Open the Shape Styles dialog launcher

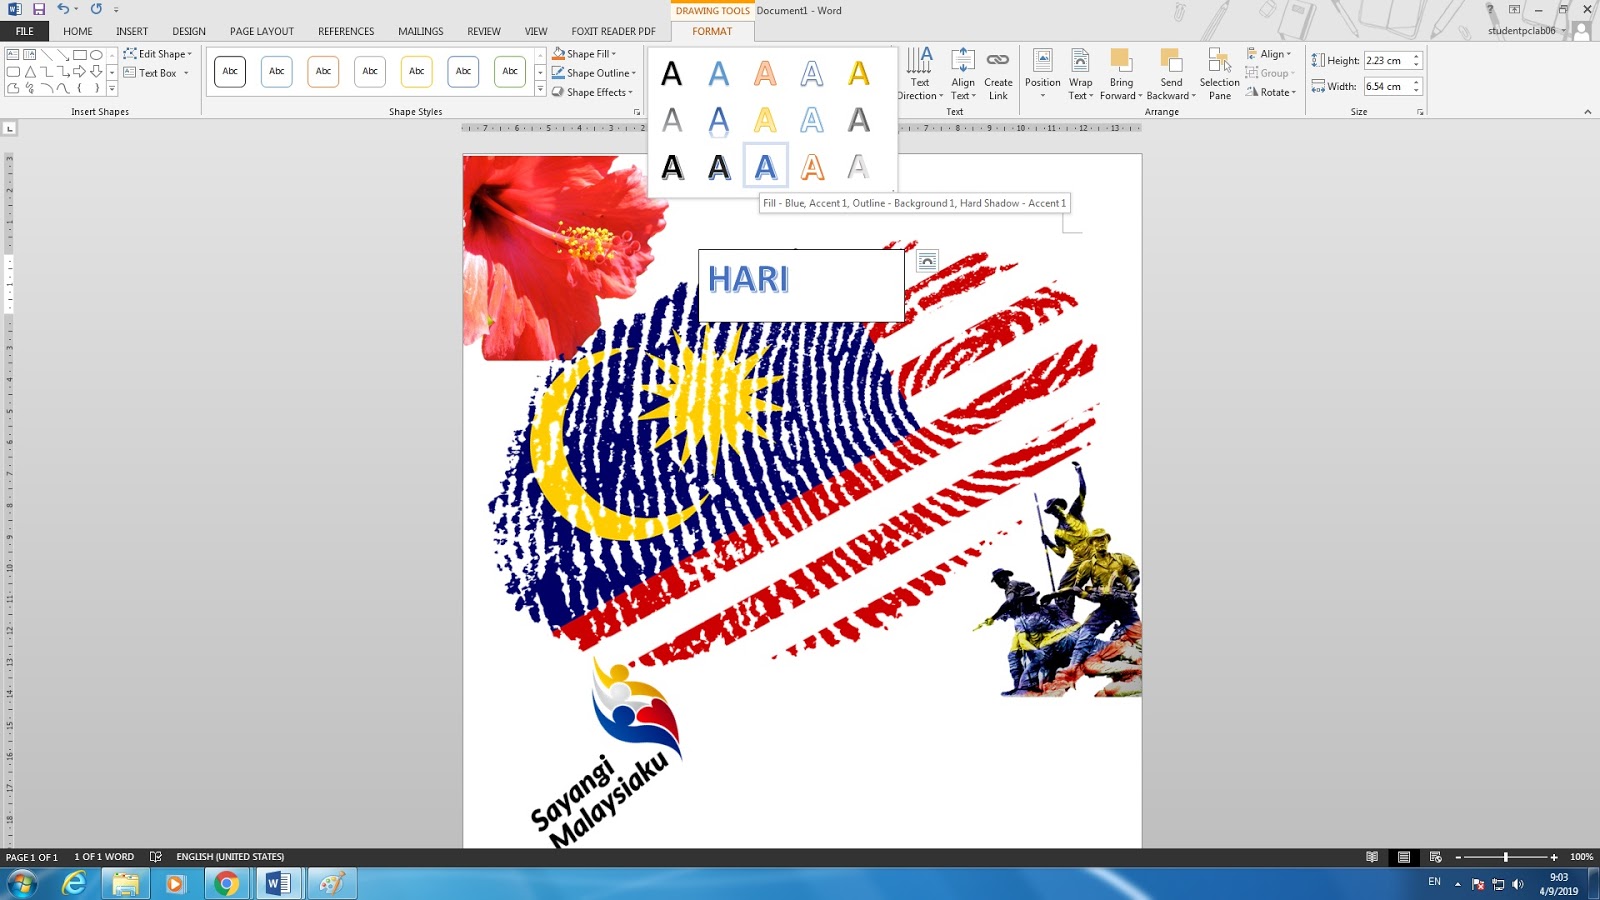637,112
